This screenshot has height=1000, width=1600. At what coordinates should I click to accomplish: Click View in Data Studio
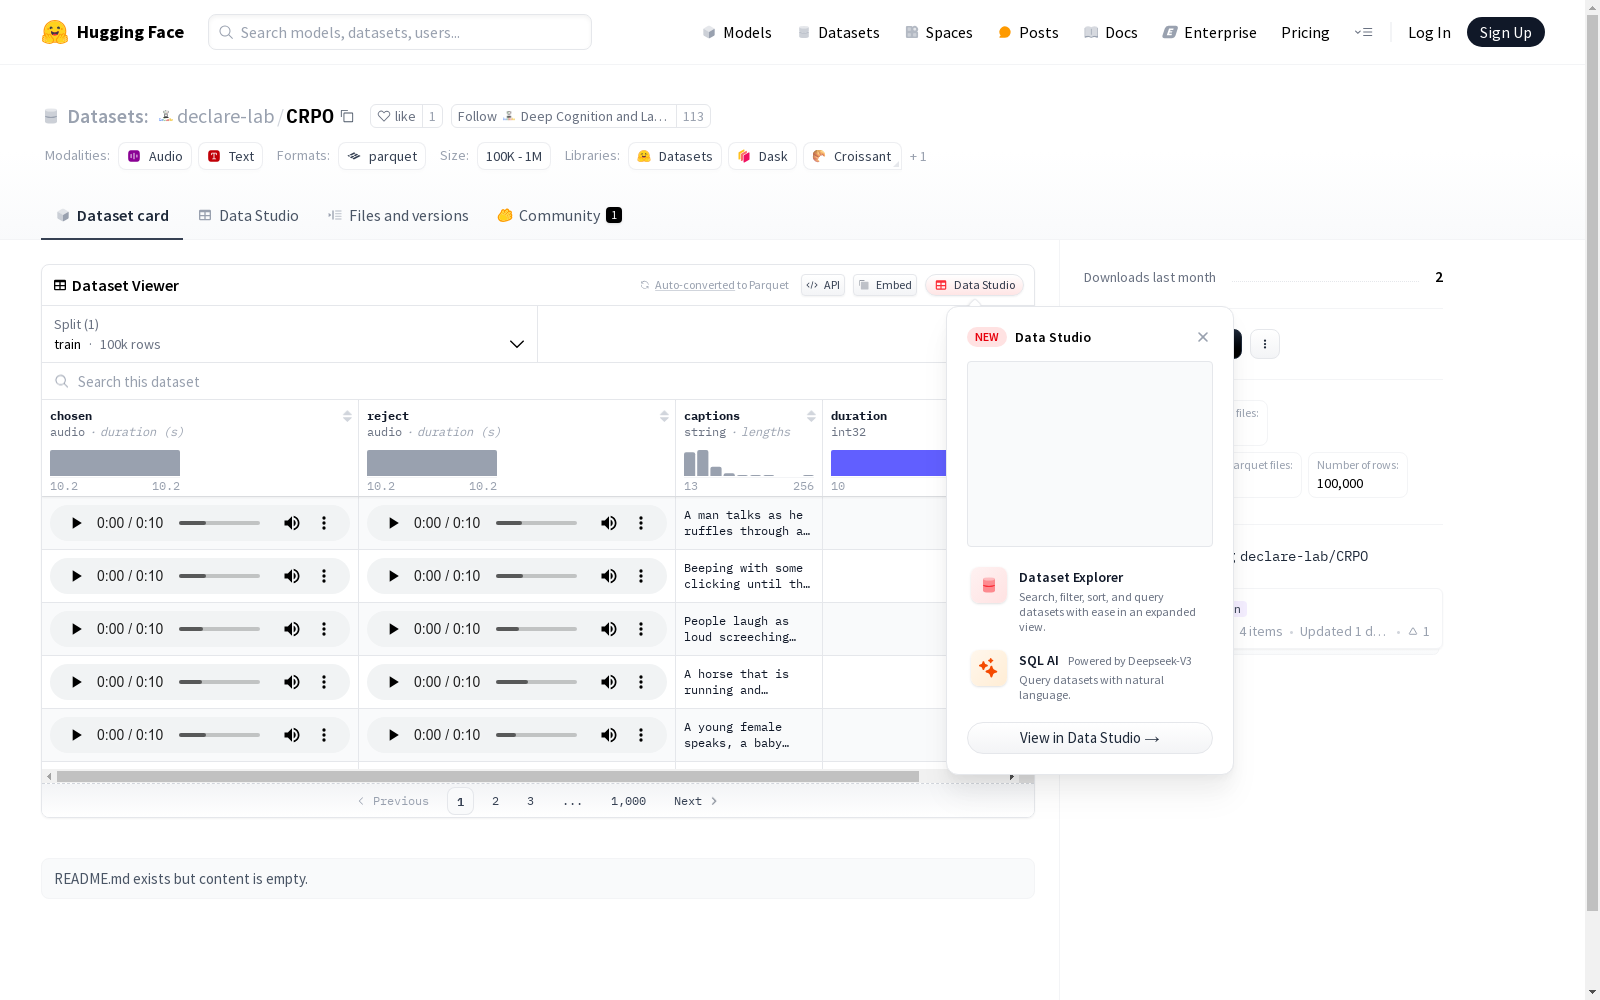pyautogui.click(x=1090, y=738)
